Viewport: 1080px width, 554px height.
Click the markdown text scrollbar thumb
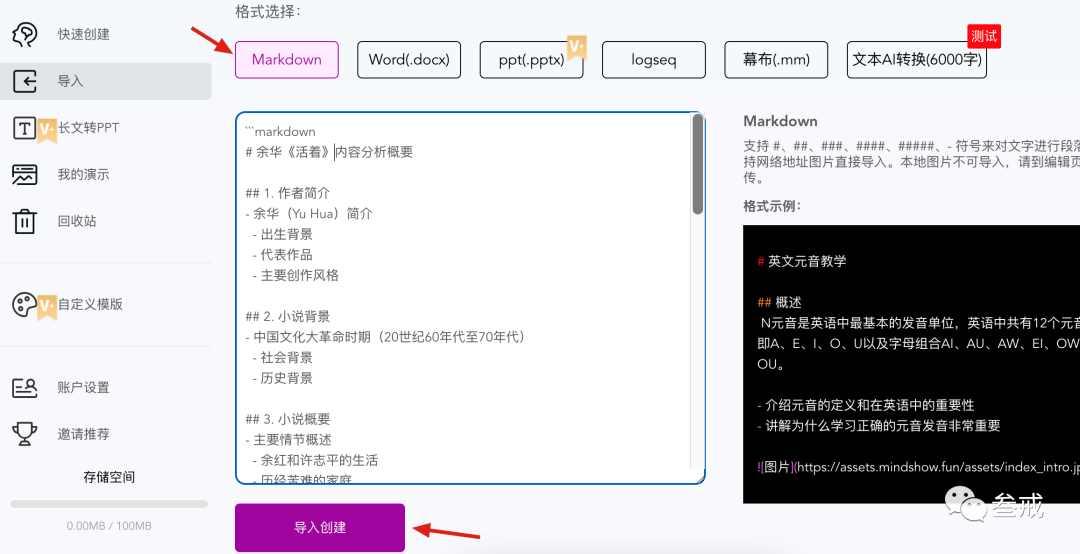pyautogui.click(x=698, y=164)
